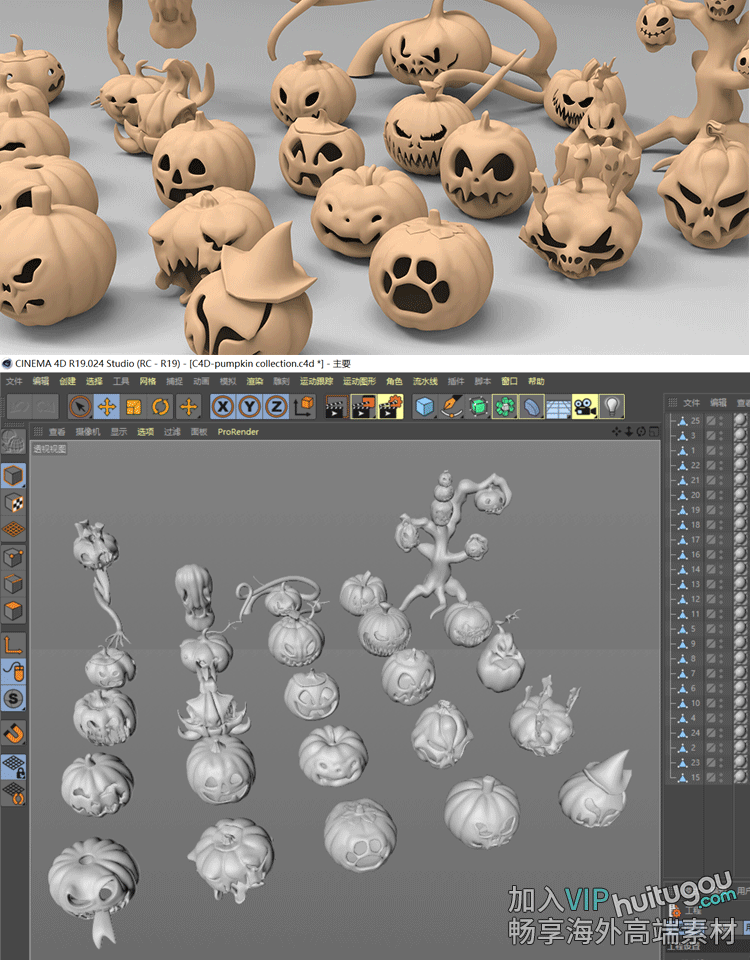Open the 显示 viewport display menu
750x960 pixels.
[119, 432]
